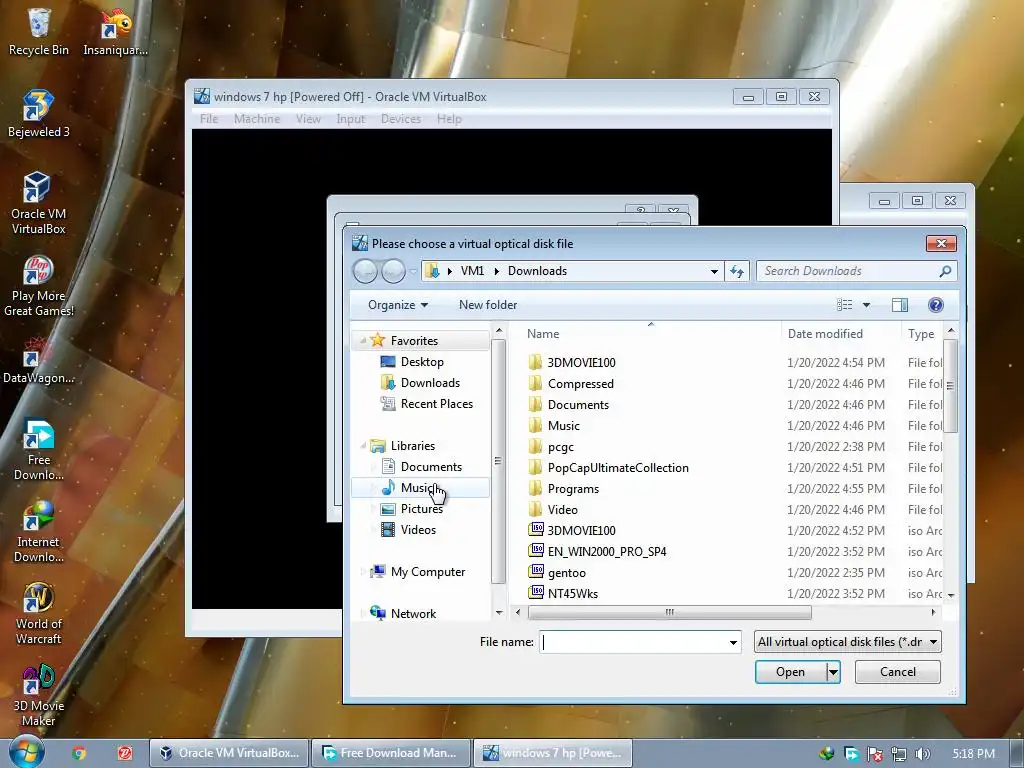
Task: Click the forward navigation arrow in dialog
Action: click(x=393, y=271)
